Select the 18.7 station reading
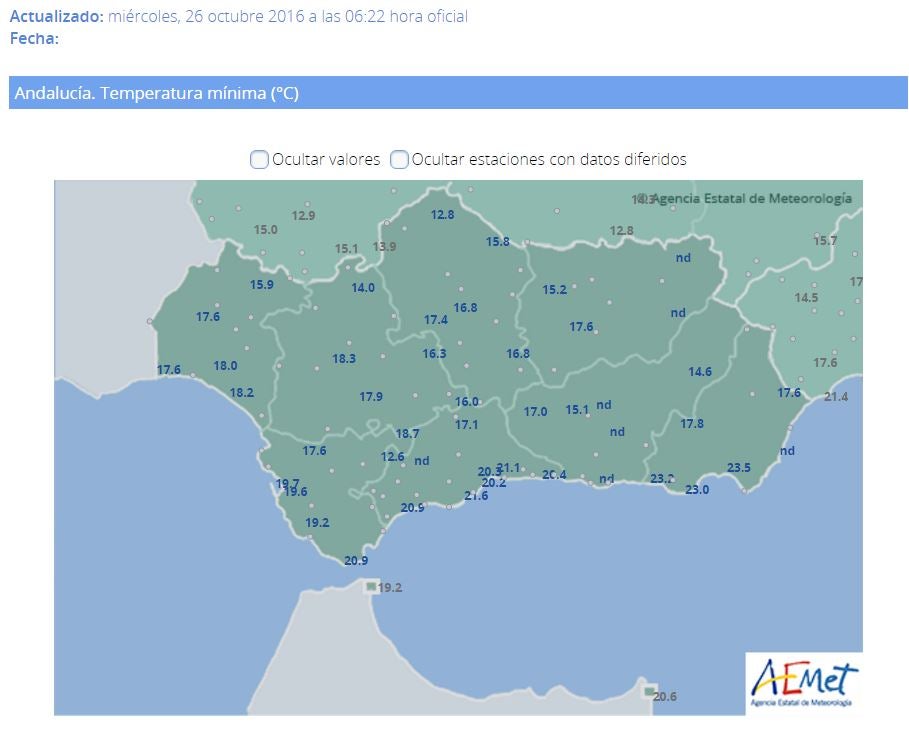Image resolution: width=909 pixels, height=750 pixels. (x=407, y=434)
